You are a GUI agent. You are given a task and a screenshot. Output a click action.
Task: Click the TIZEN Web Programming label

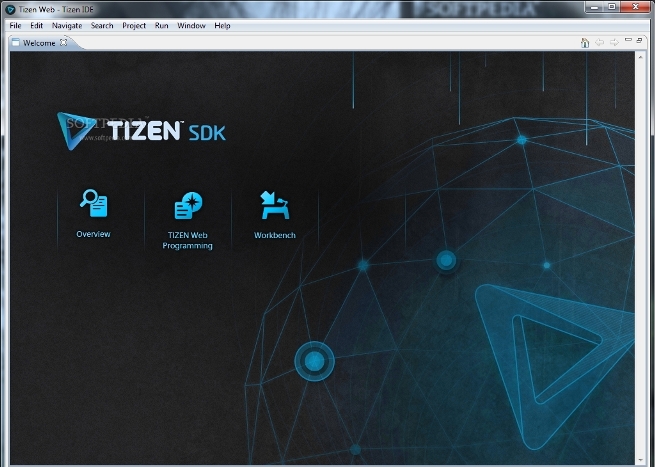[x=188, y=240]
